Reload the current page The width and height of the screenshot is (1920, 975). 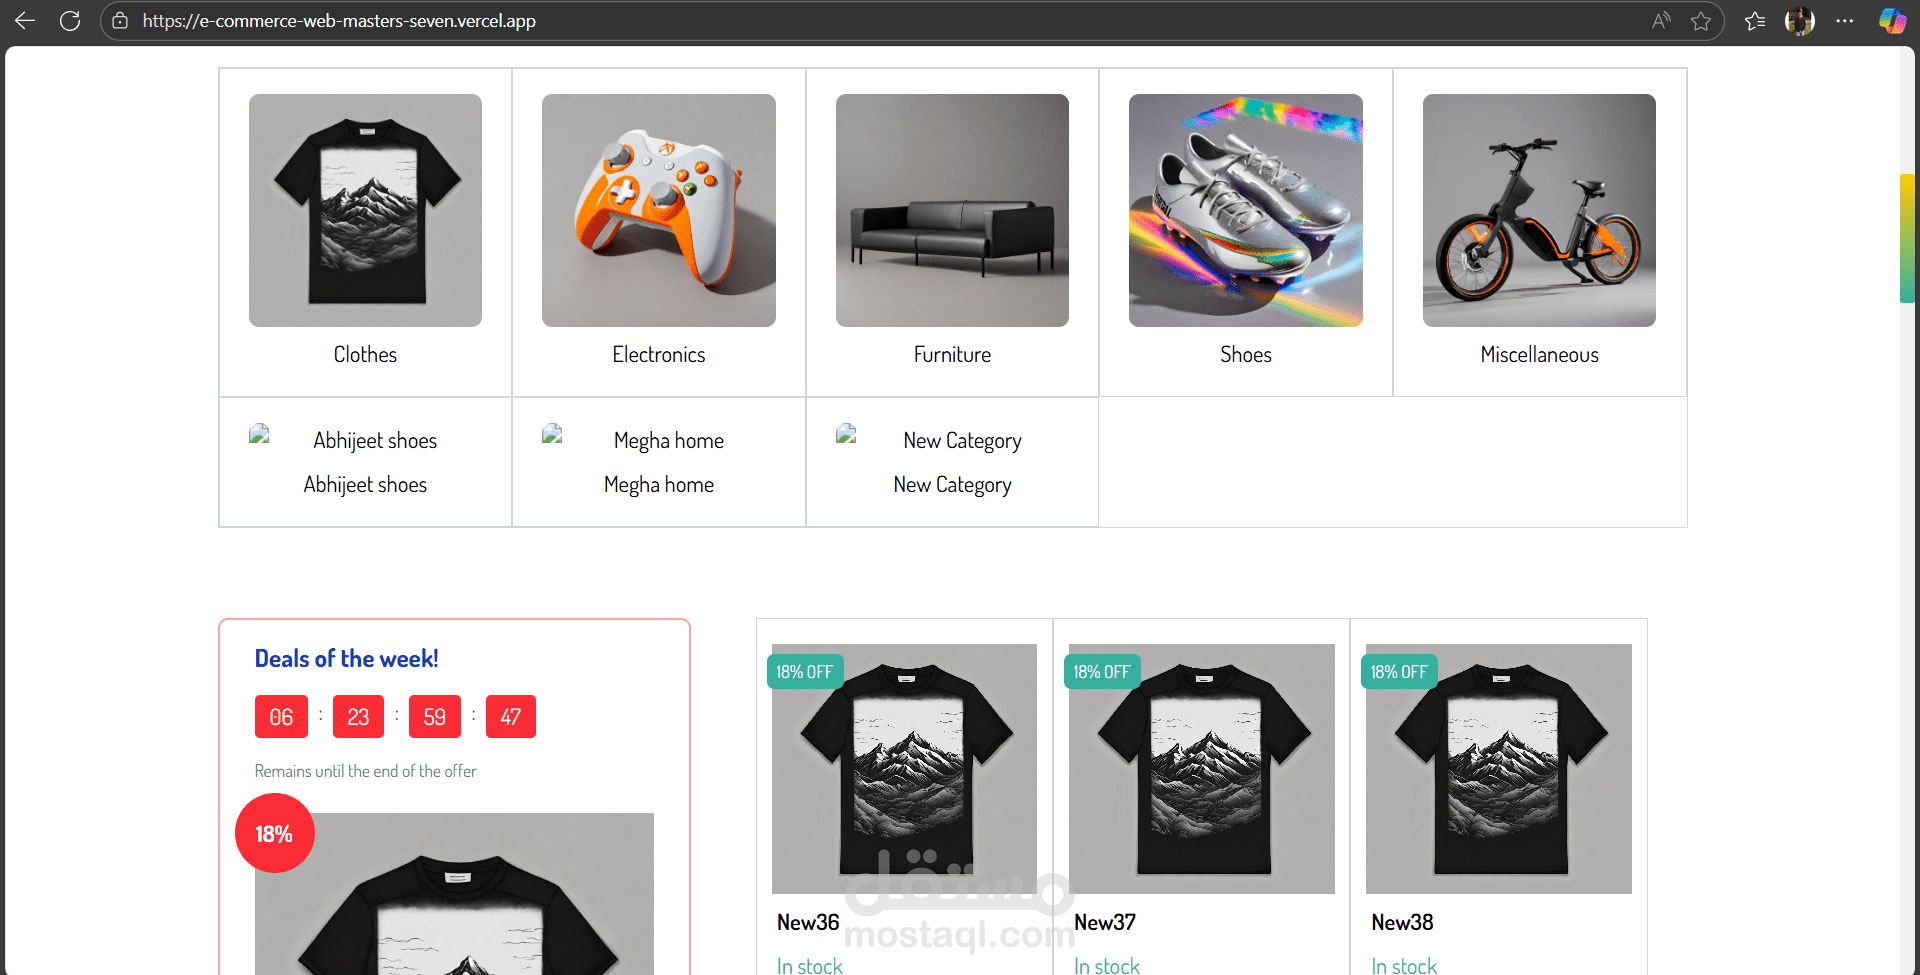(70, 21)
